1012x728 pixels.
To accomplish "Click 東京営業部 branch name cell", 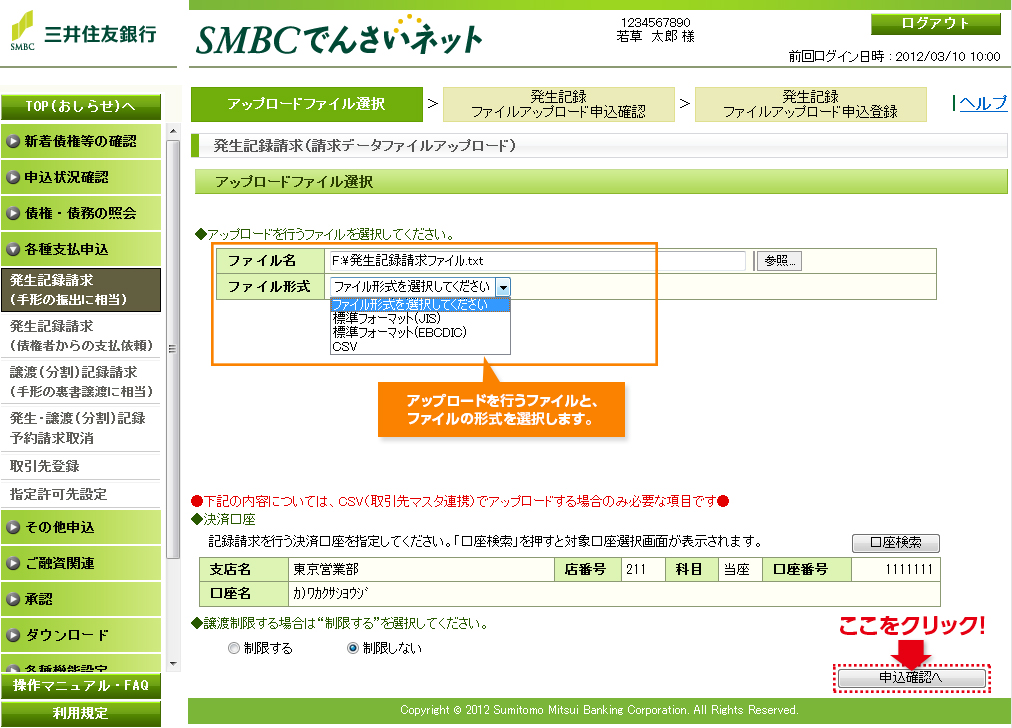I will tap(421, 569).
